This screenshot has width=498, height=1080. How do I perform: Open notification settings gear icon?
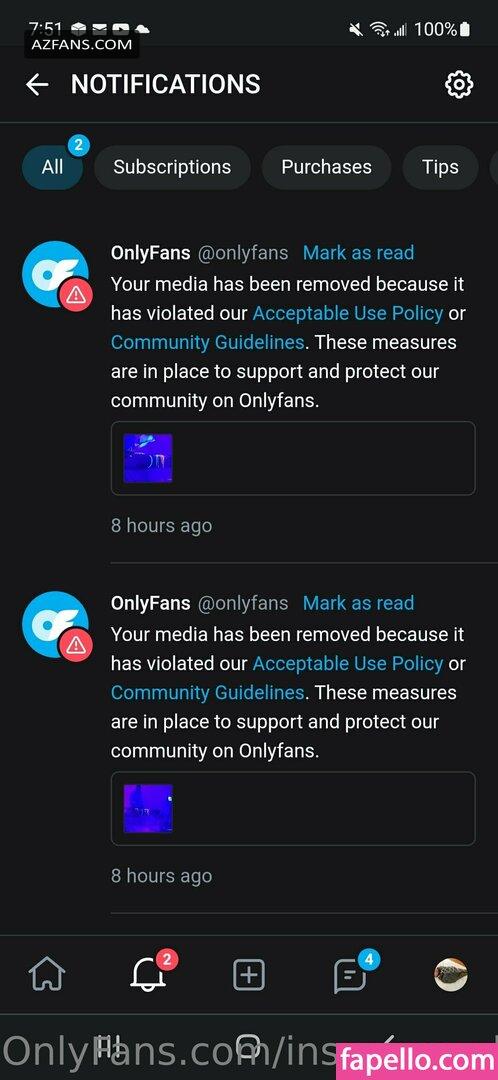pyautogui.click(x=459, y=85)
